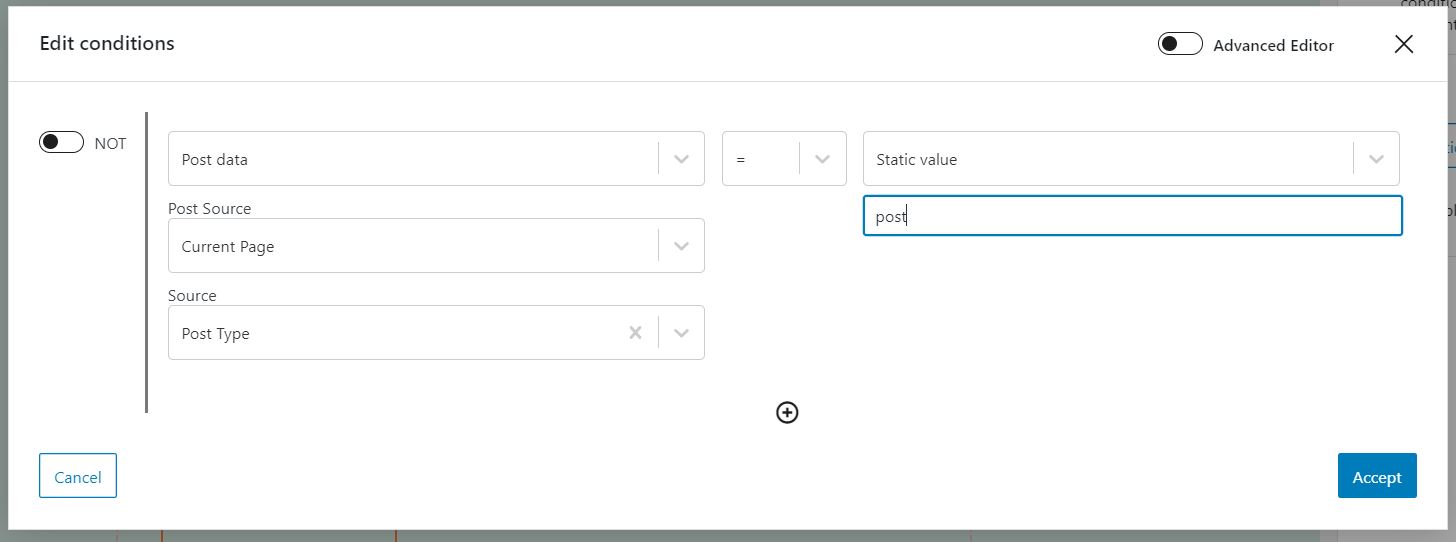The width and height of the screenshot is (1456, 542).
Task: Click the chevron arrow of Static value selector
Action: (x=1376, y=159)
